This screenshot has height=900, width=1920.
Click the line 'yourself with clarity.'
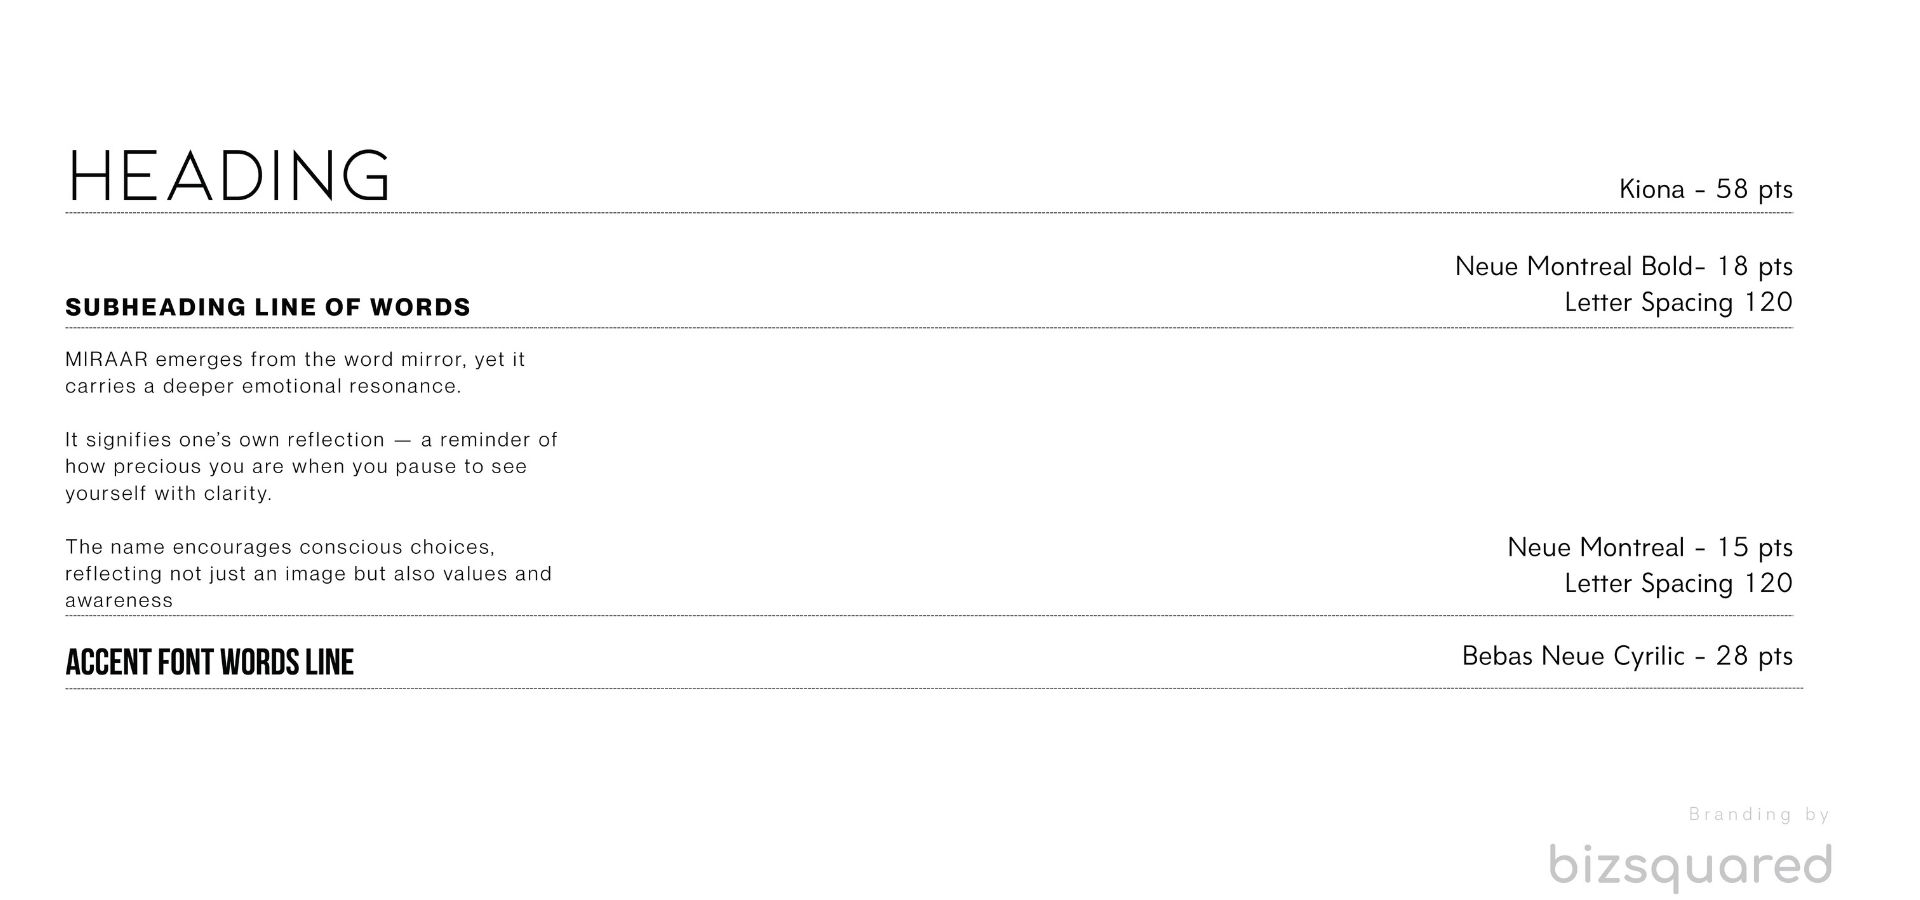point(169,493)
